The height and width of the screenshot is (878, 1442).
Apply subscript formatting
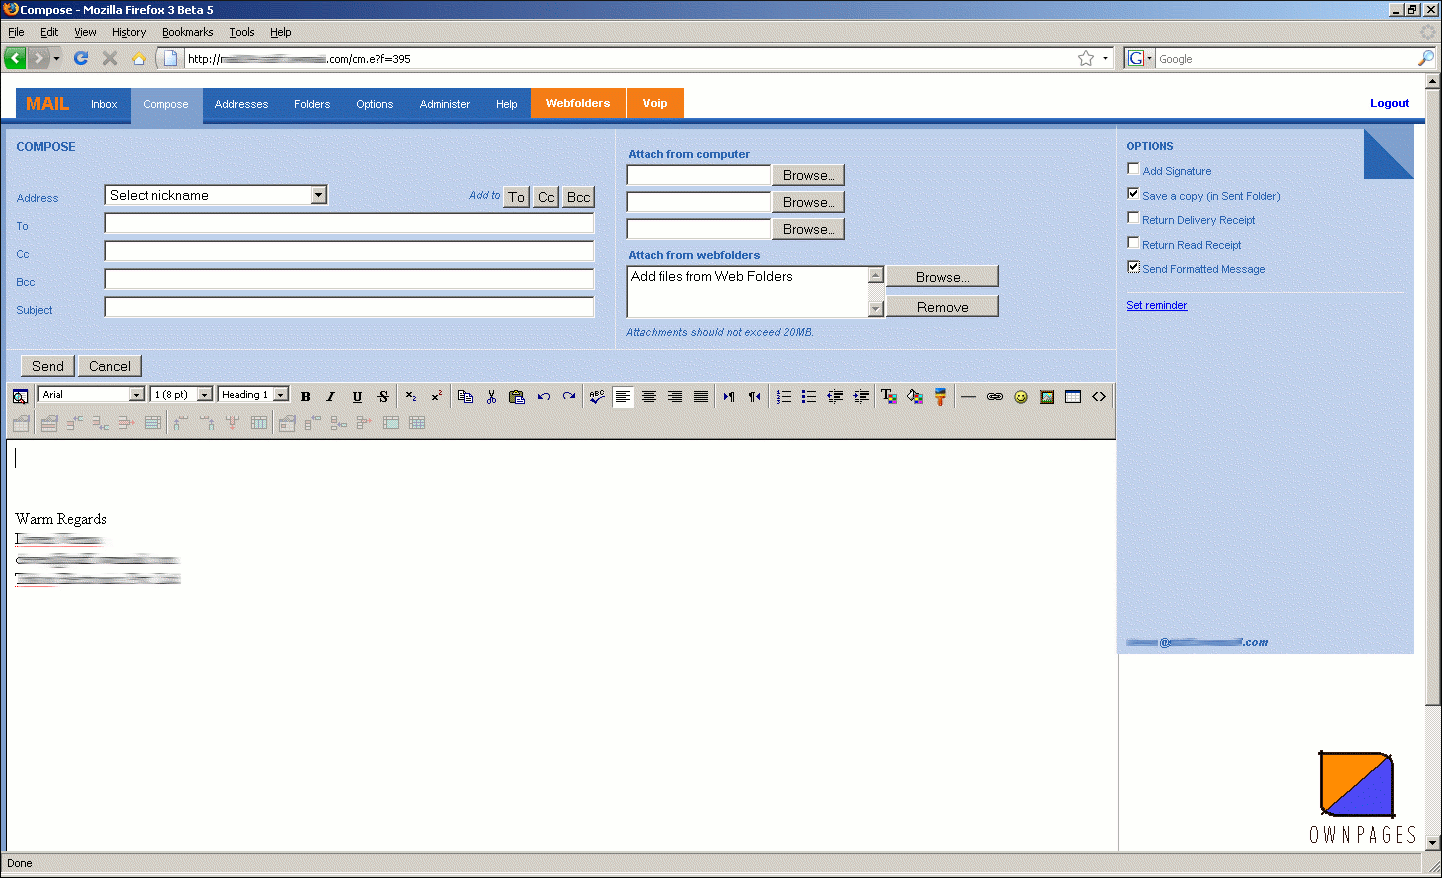[x=411, y=397]
